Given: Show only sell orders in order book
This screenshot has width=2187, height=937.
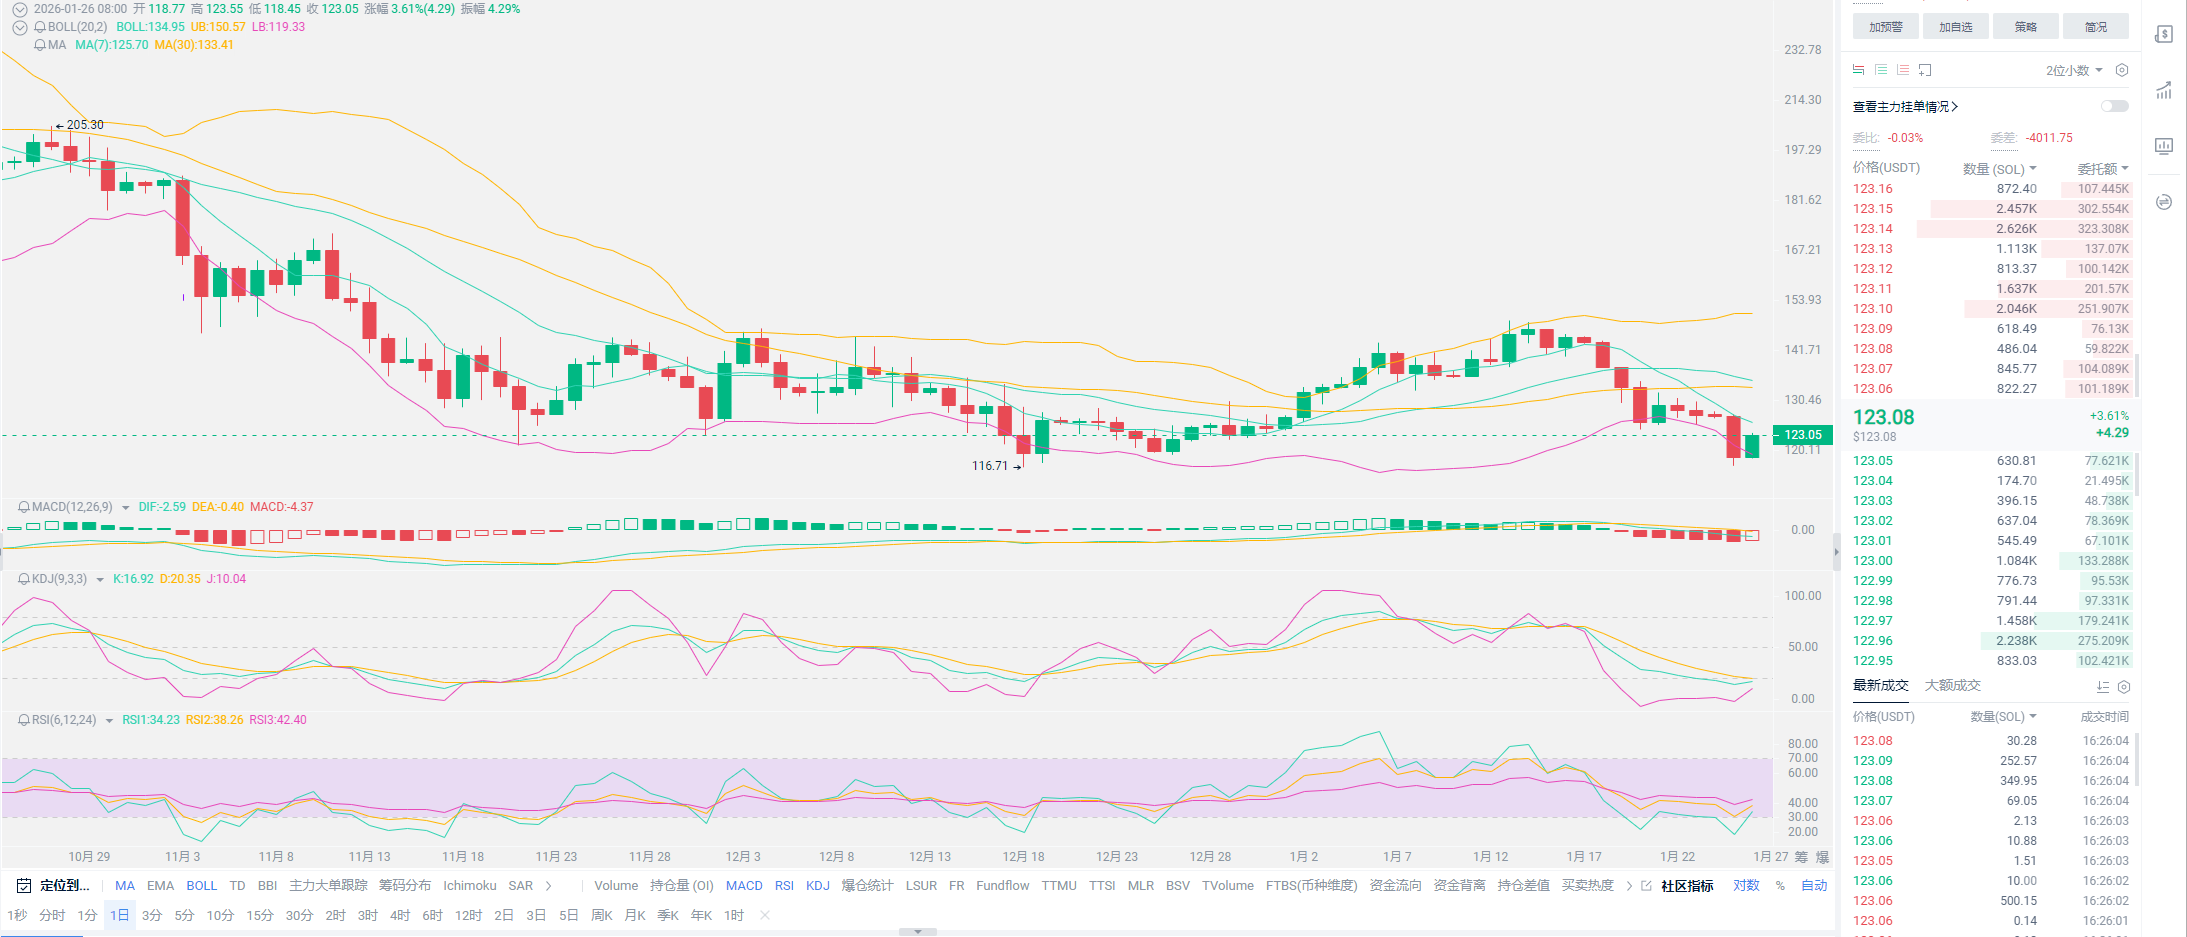Looking at the screenshot, I should 1903,70.
